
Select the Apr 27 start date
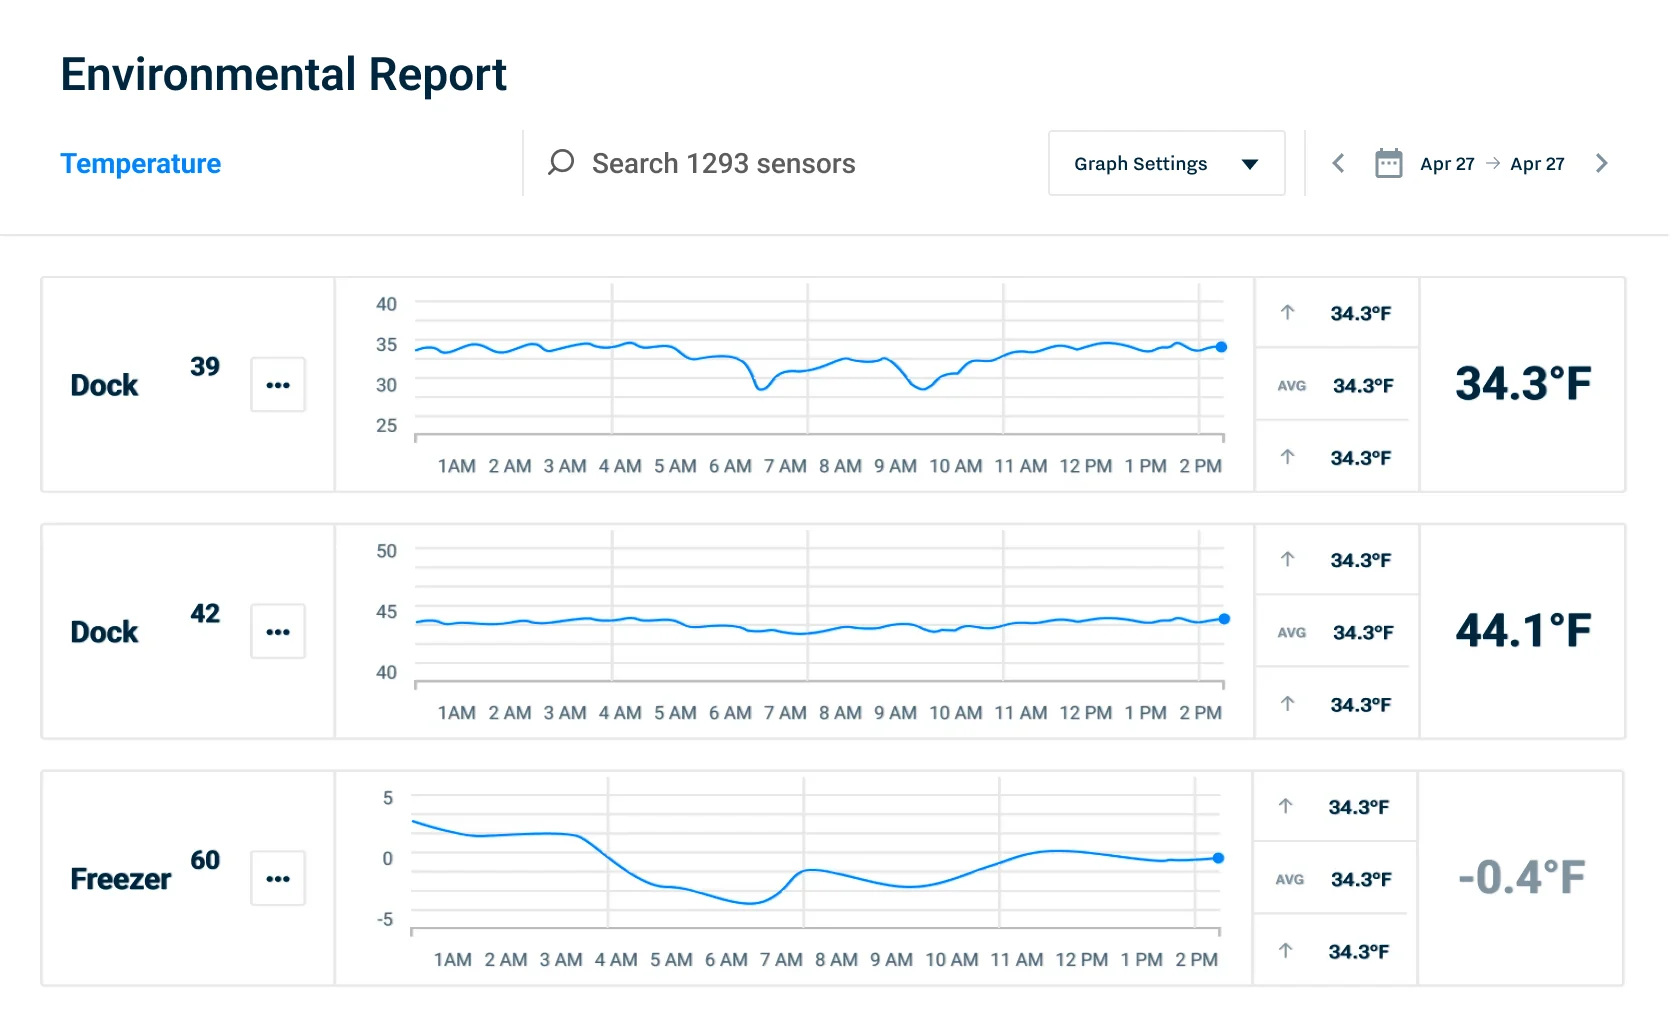pyautogui.click(x=1447, y=164)
